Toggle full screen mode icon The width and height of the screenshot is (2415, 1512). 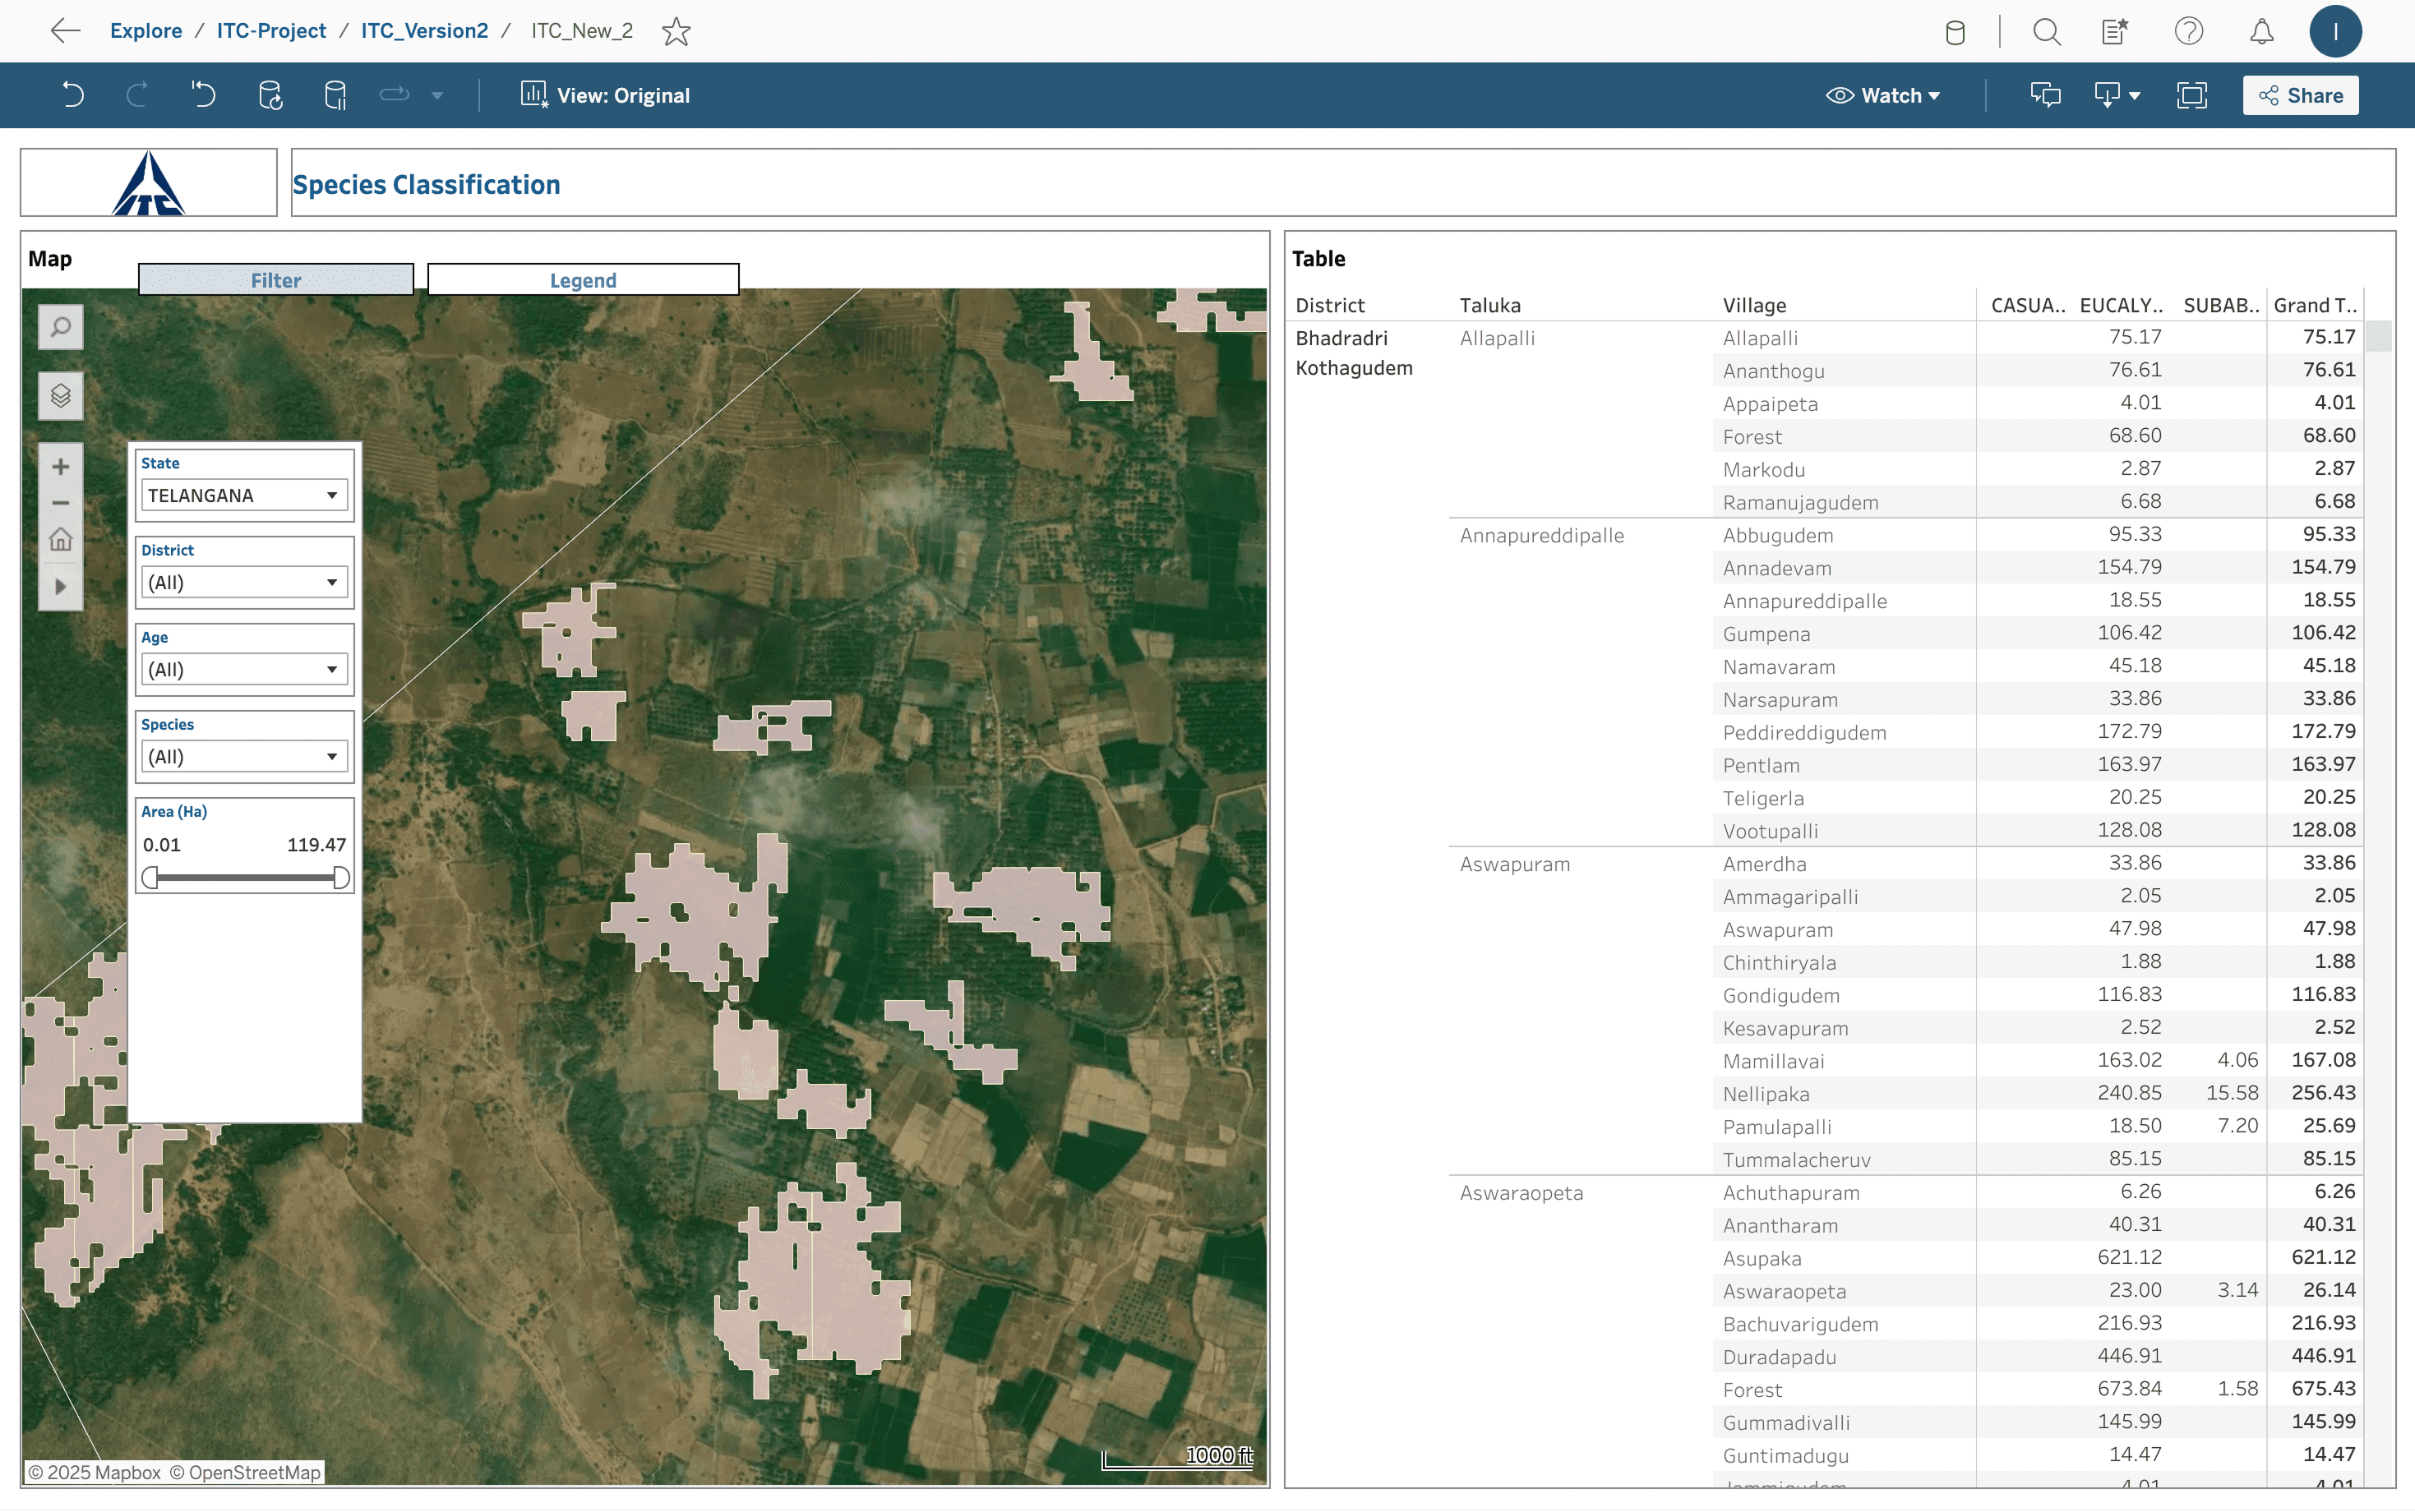pos(2191,95)
